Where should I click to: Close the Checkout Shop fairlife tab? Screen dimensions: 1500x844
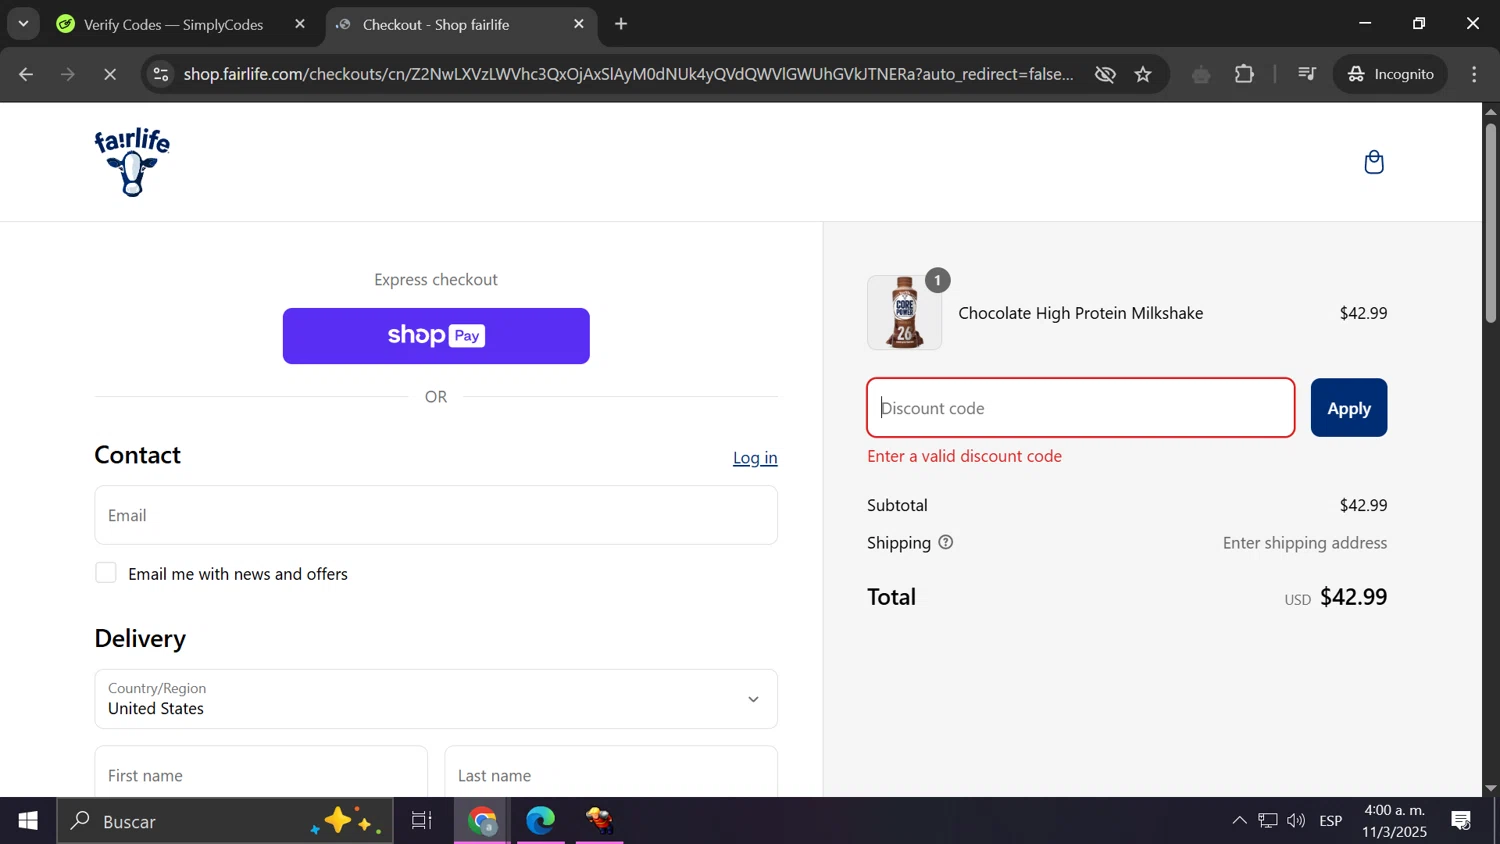[579, 24]
